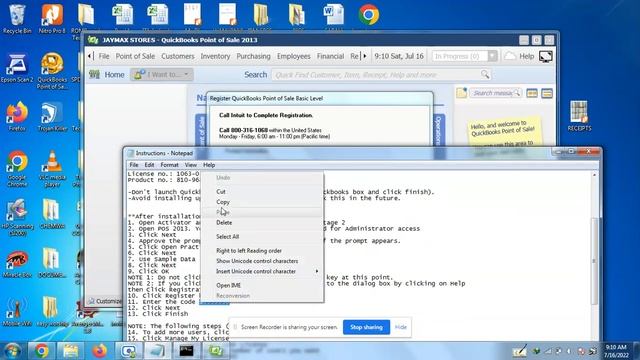This screenshot has width=640, height=360.
Task: Click the Stop sharing button
Action: tap(366, 327)
